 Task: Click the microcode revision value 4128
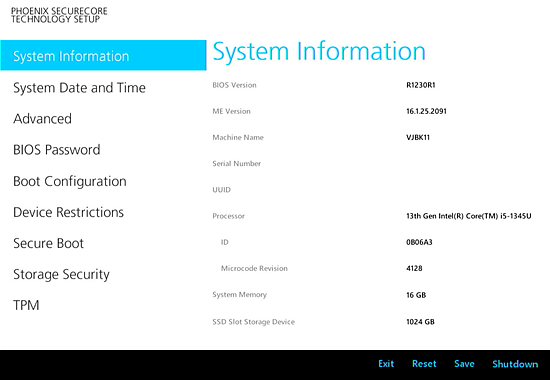tap(414, 268)
